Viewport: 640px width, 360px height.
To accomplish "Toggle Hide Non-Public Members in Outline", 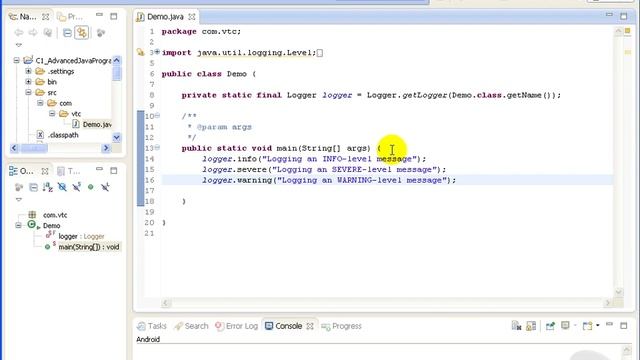I will 91,187.
